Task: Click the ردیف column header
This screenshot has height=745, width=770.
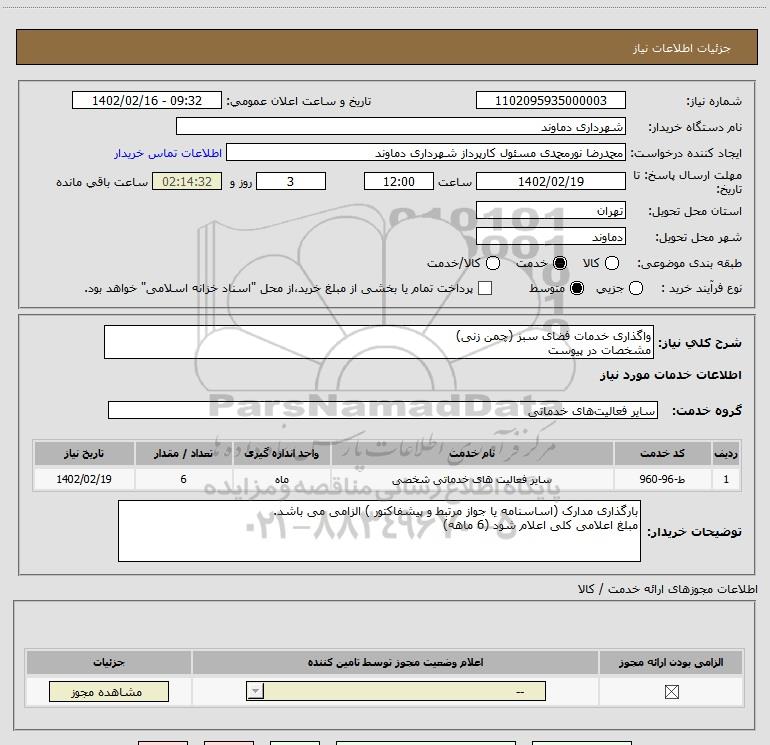Action: 726,453
